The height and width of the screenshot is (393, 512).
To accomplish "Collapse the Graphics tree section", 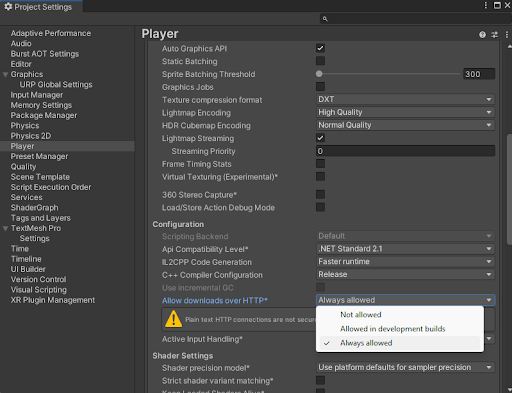I will [x=5, y=75].
